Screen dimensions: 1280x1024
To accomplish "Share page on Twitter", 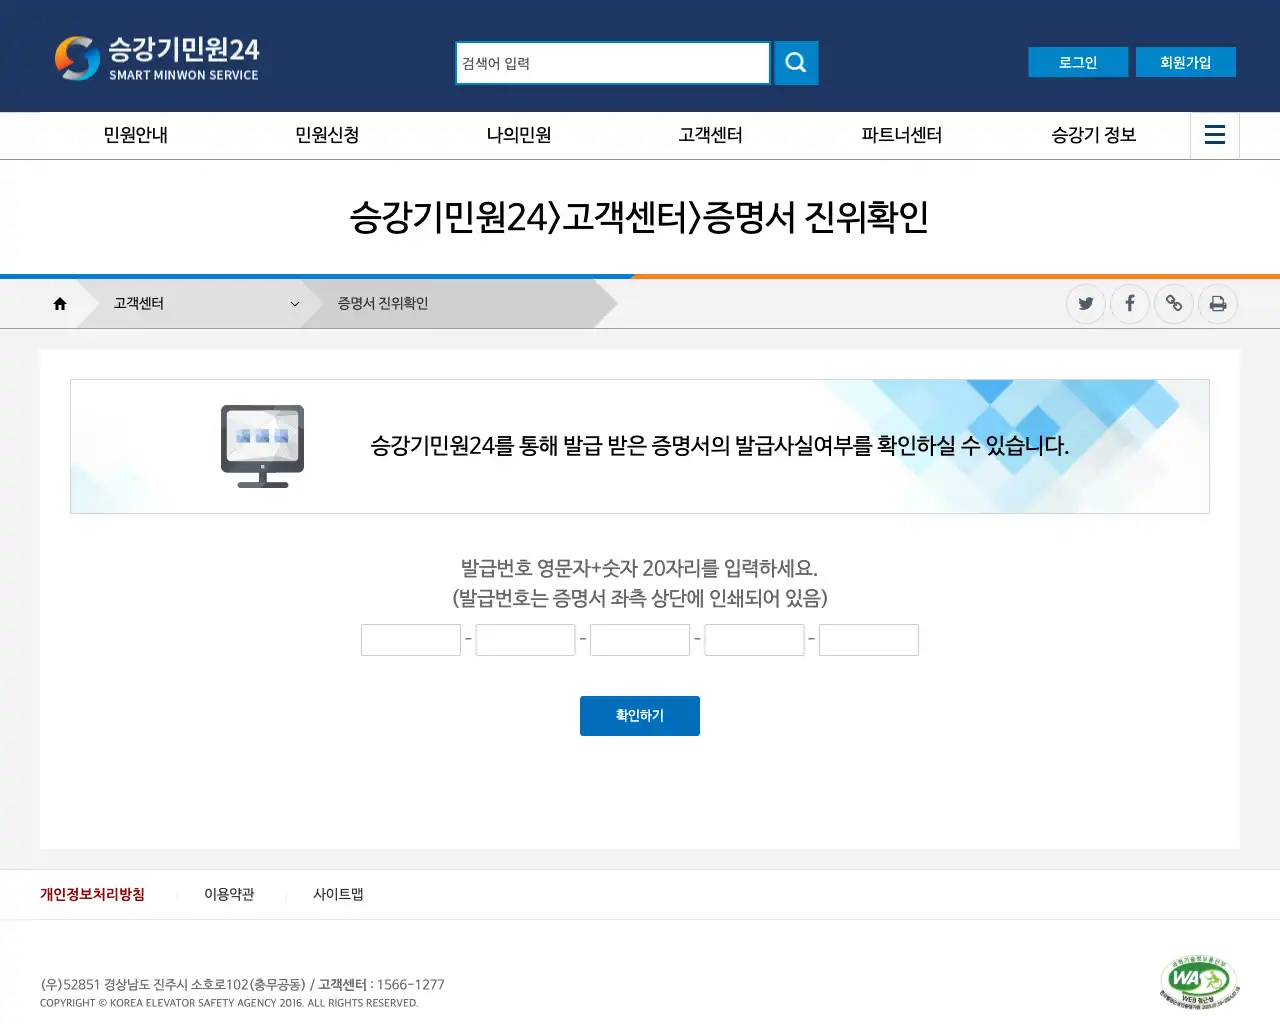I will point(1086,304).
